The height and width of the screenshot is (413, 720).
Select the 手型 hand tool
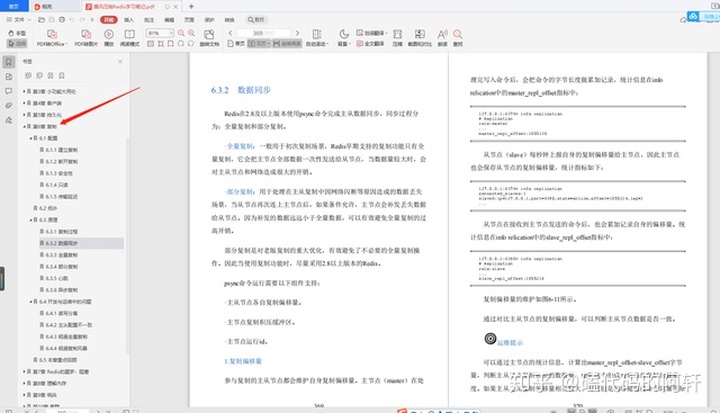coord(17,34)
